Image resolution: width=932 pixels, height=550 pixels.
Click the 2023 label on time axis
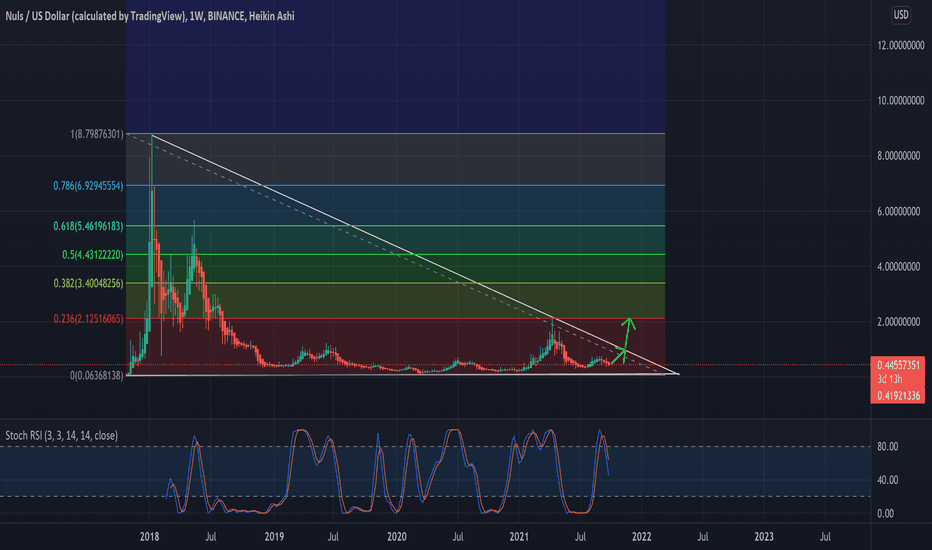click(x=764, y=536)
